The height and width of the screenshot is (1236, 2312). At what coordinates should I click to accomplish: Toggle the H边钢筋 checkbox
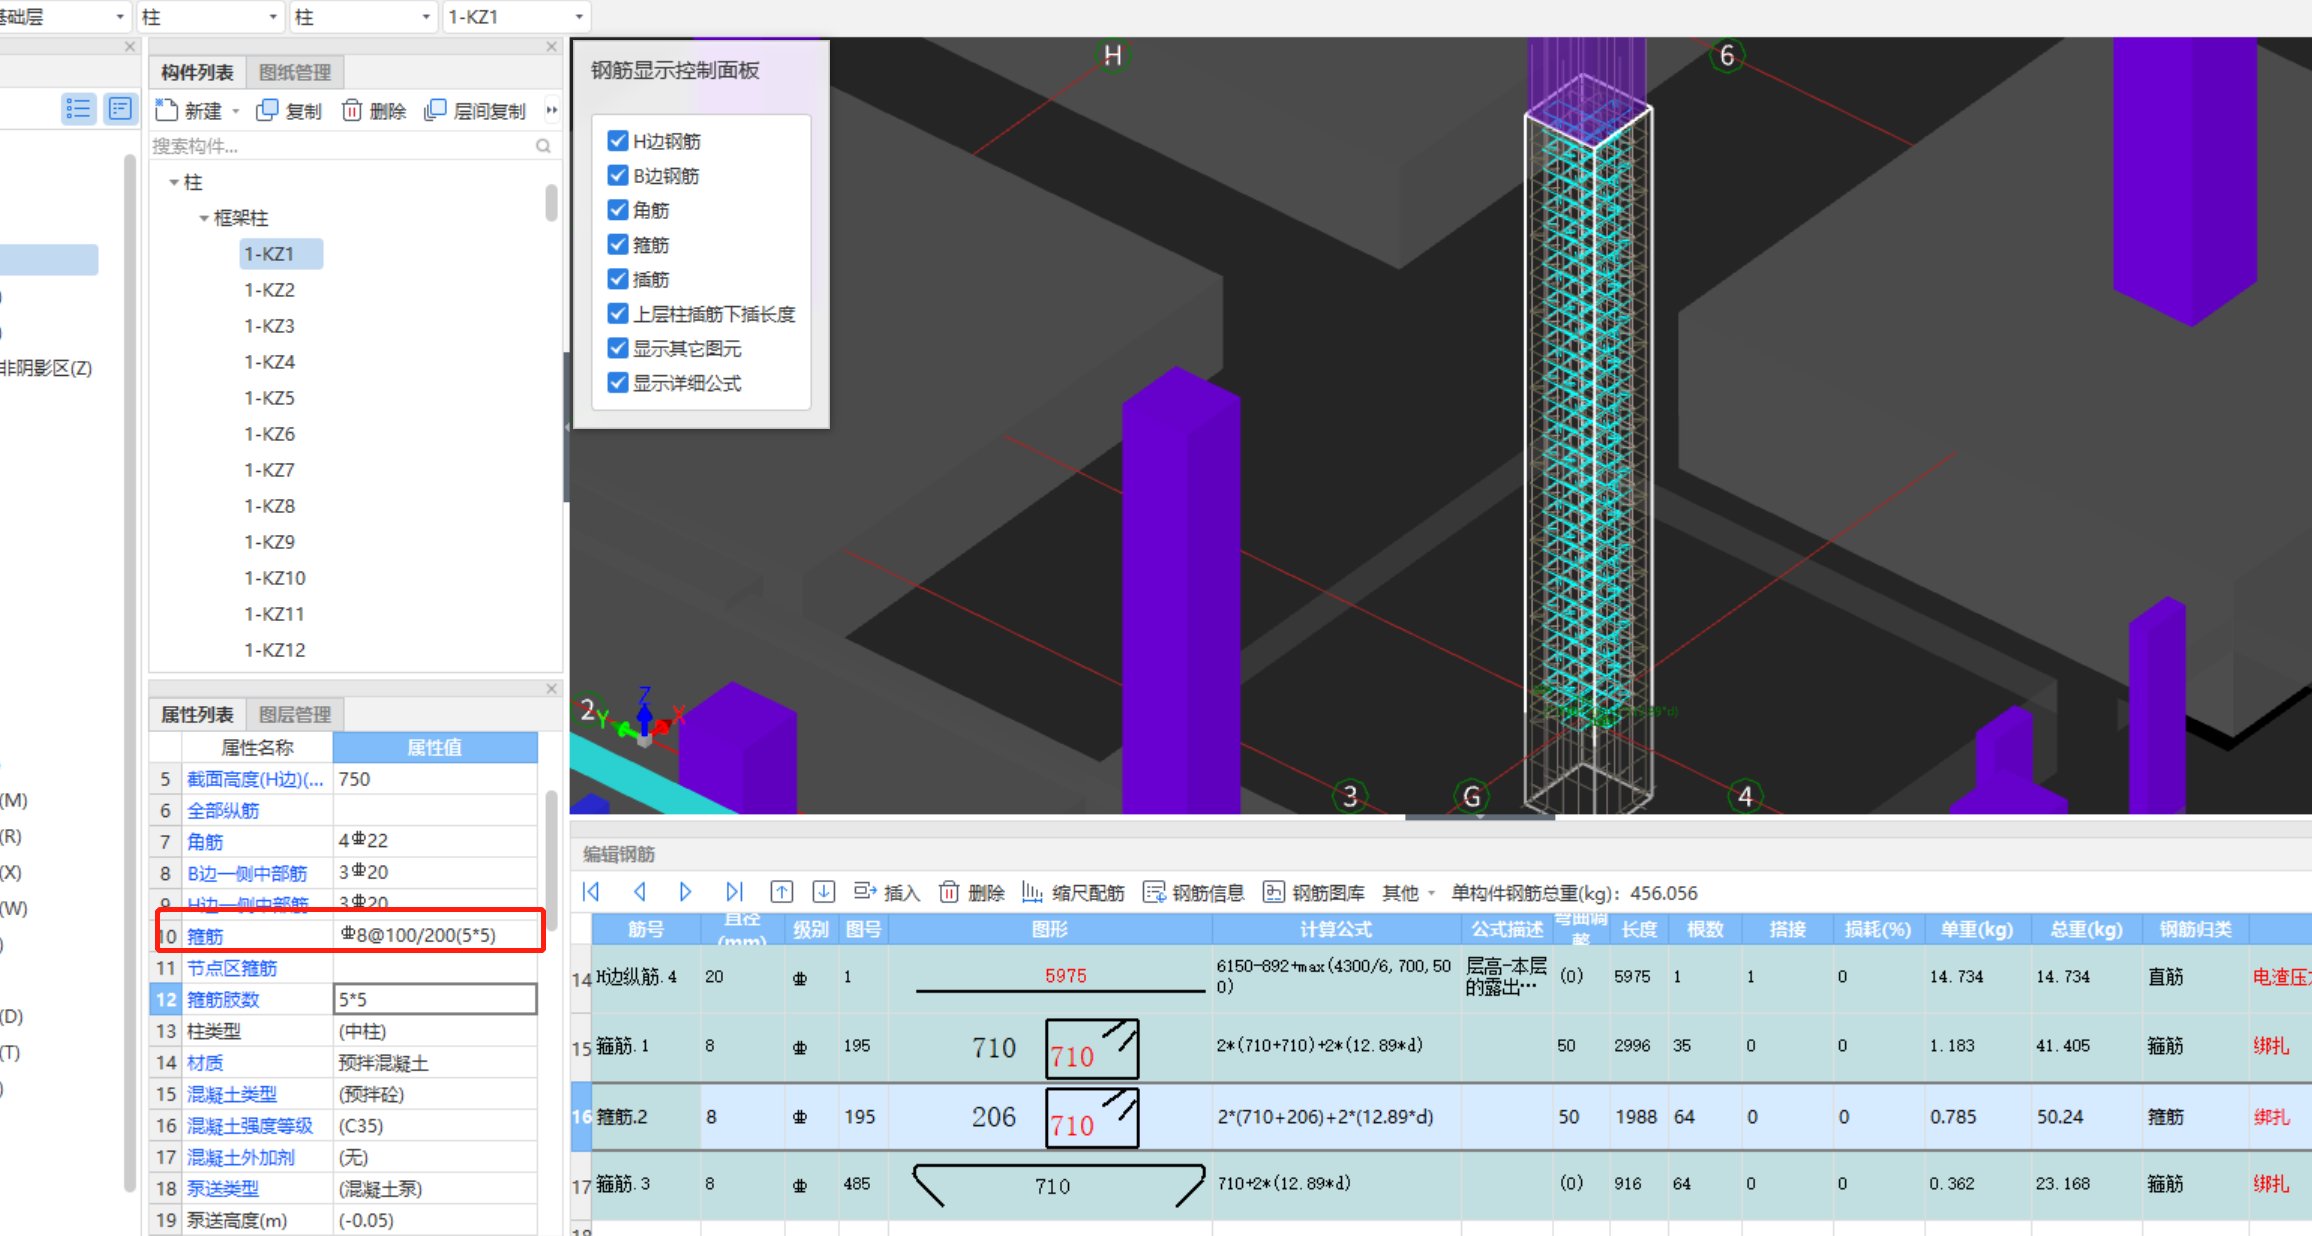[x=618, y=141]
